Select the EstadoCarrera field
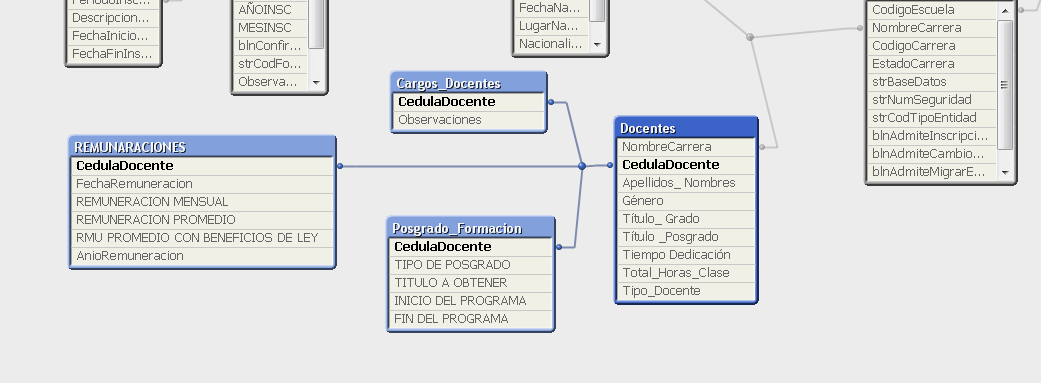Viewport: 1041px width, 383px height. 932,64
